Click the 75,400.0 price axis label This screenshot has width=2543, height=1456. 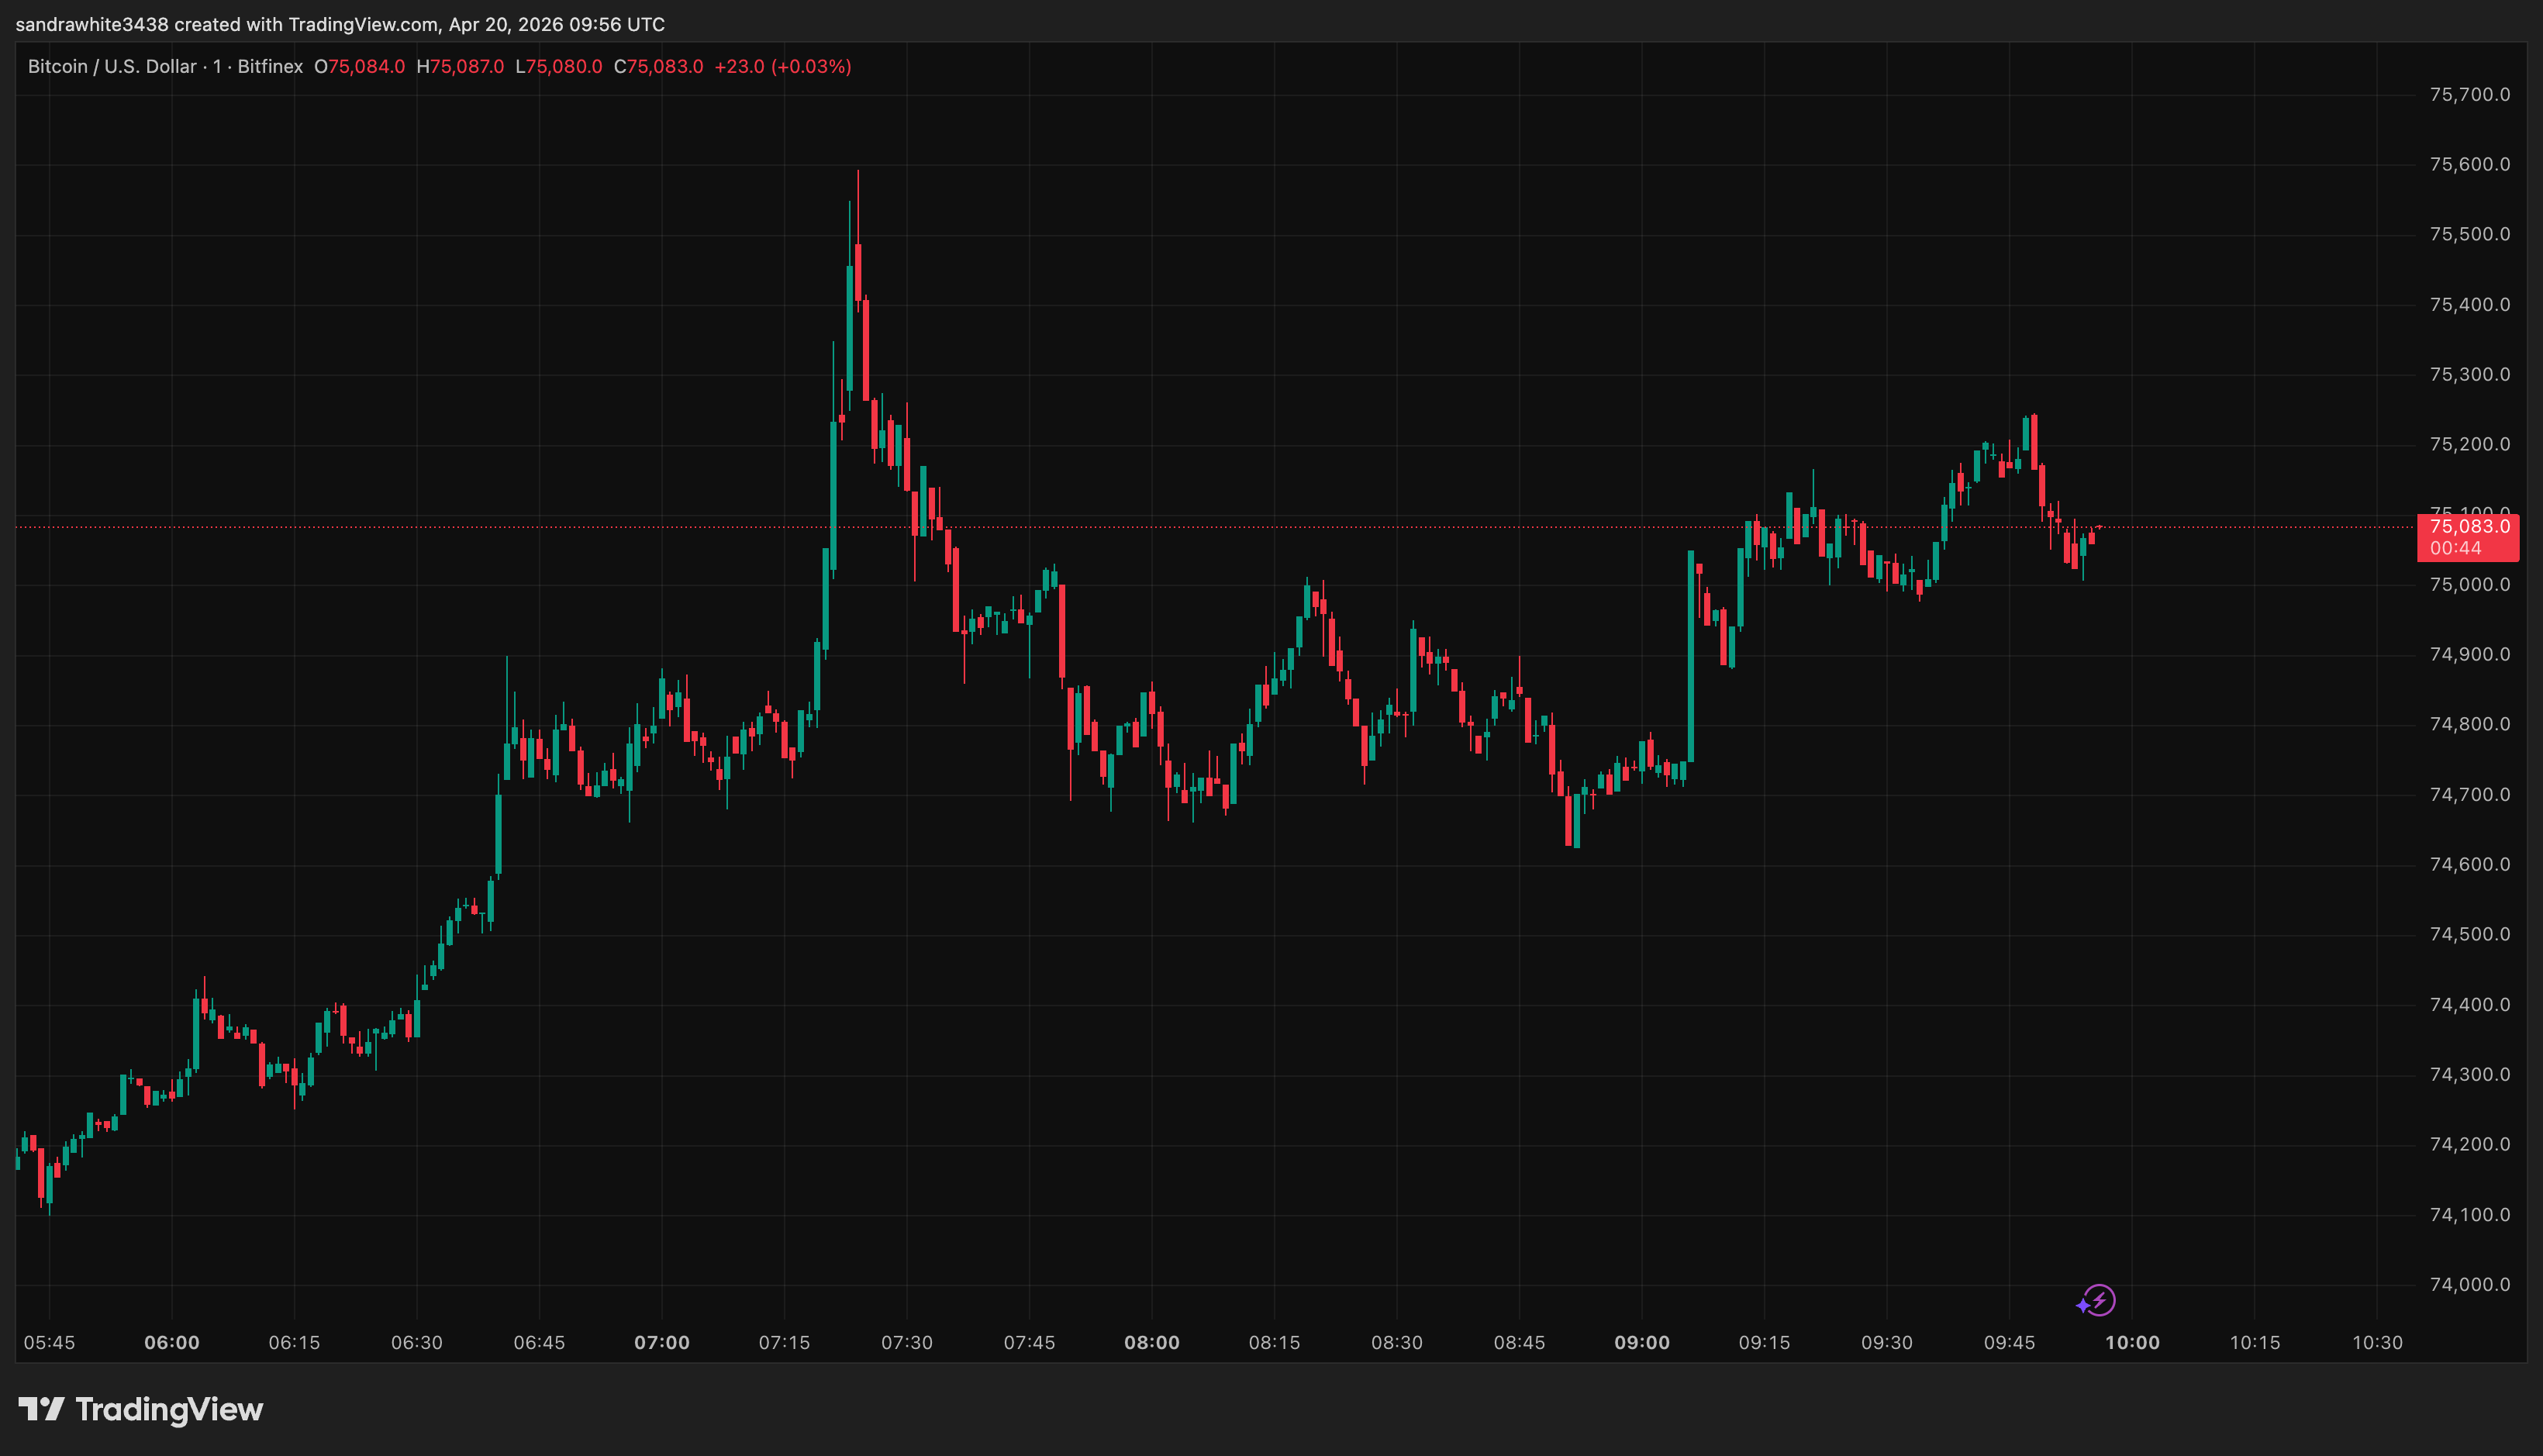click(x=2470, y=305)
